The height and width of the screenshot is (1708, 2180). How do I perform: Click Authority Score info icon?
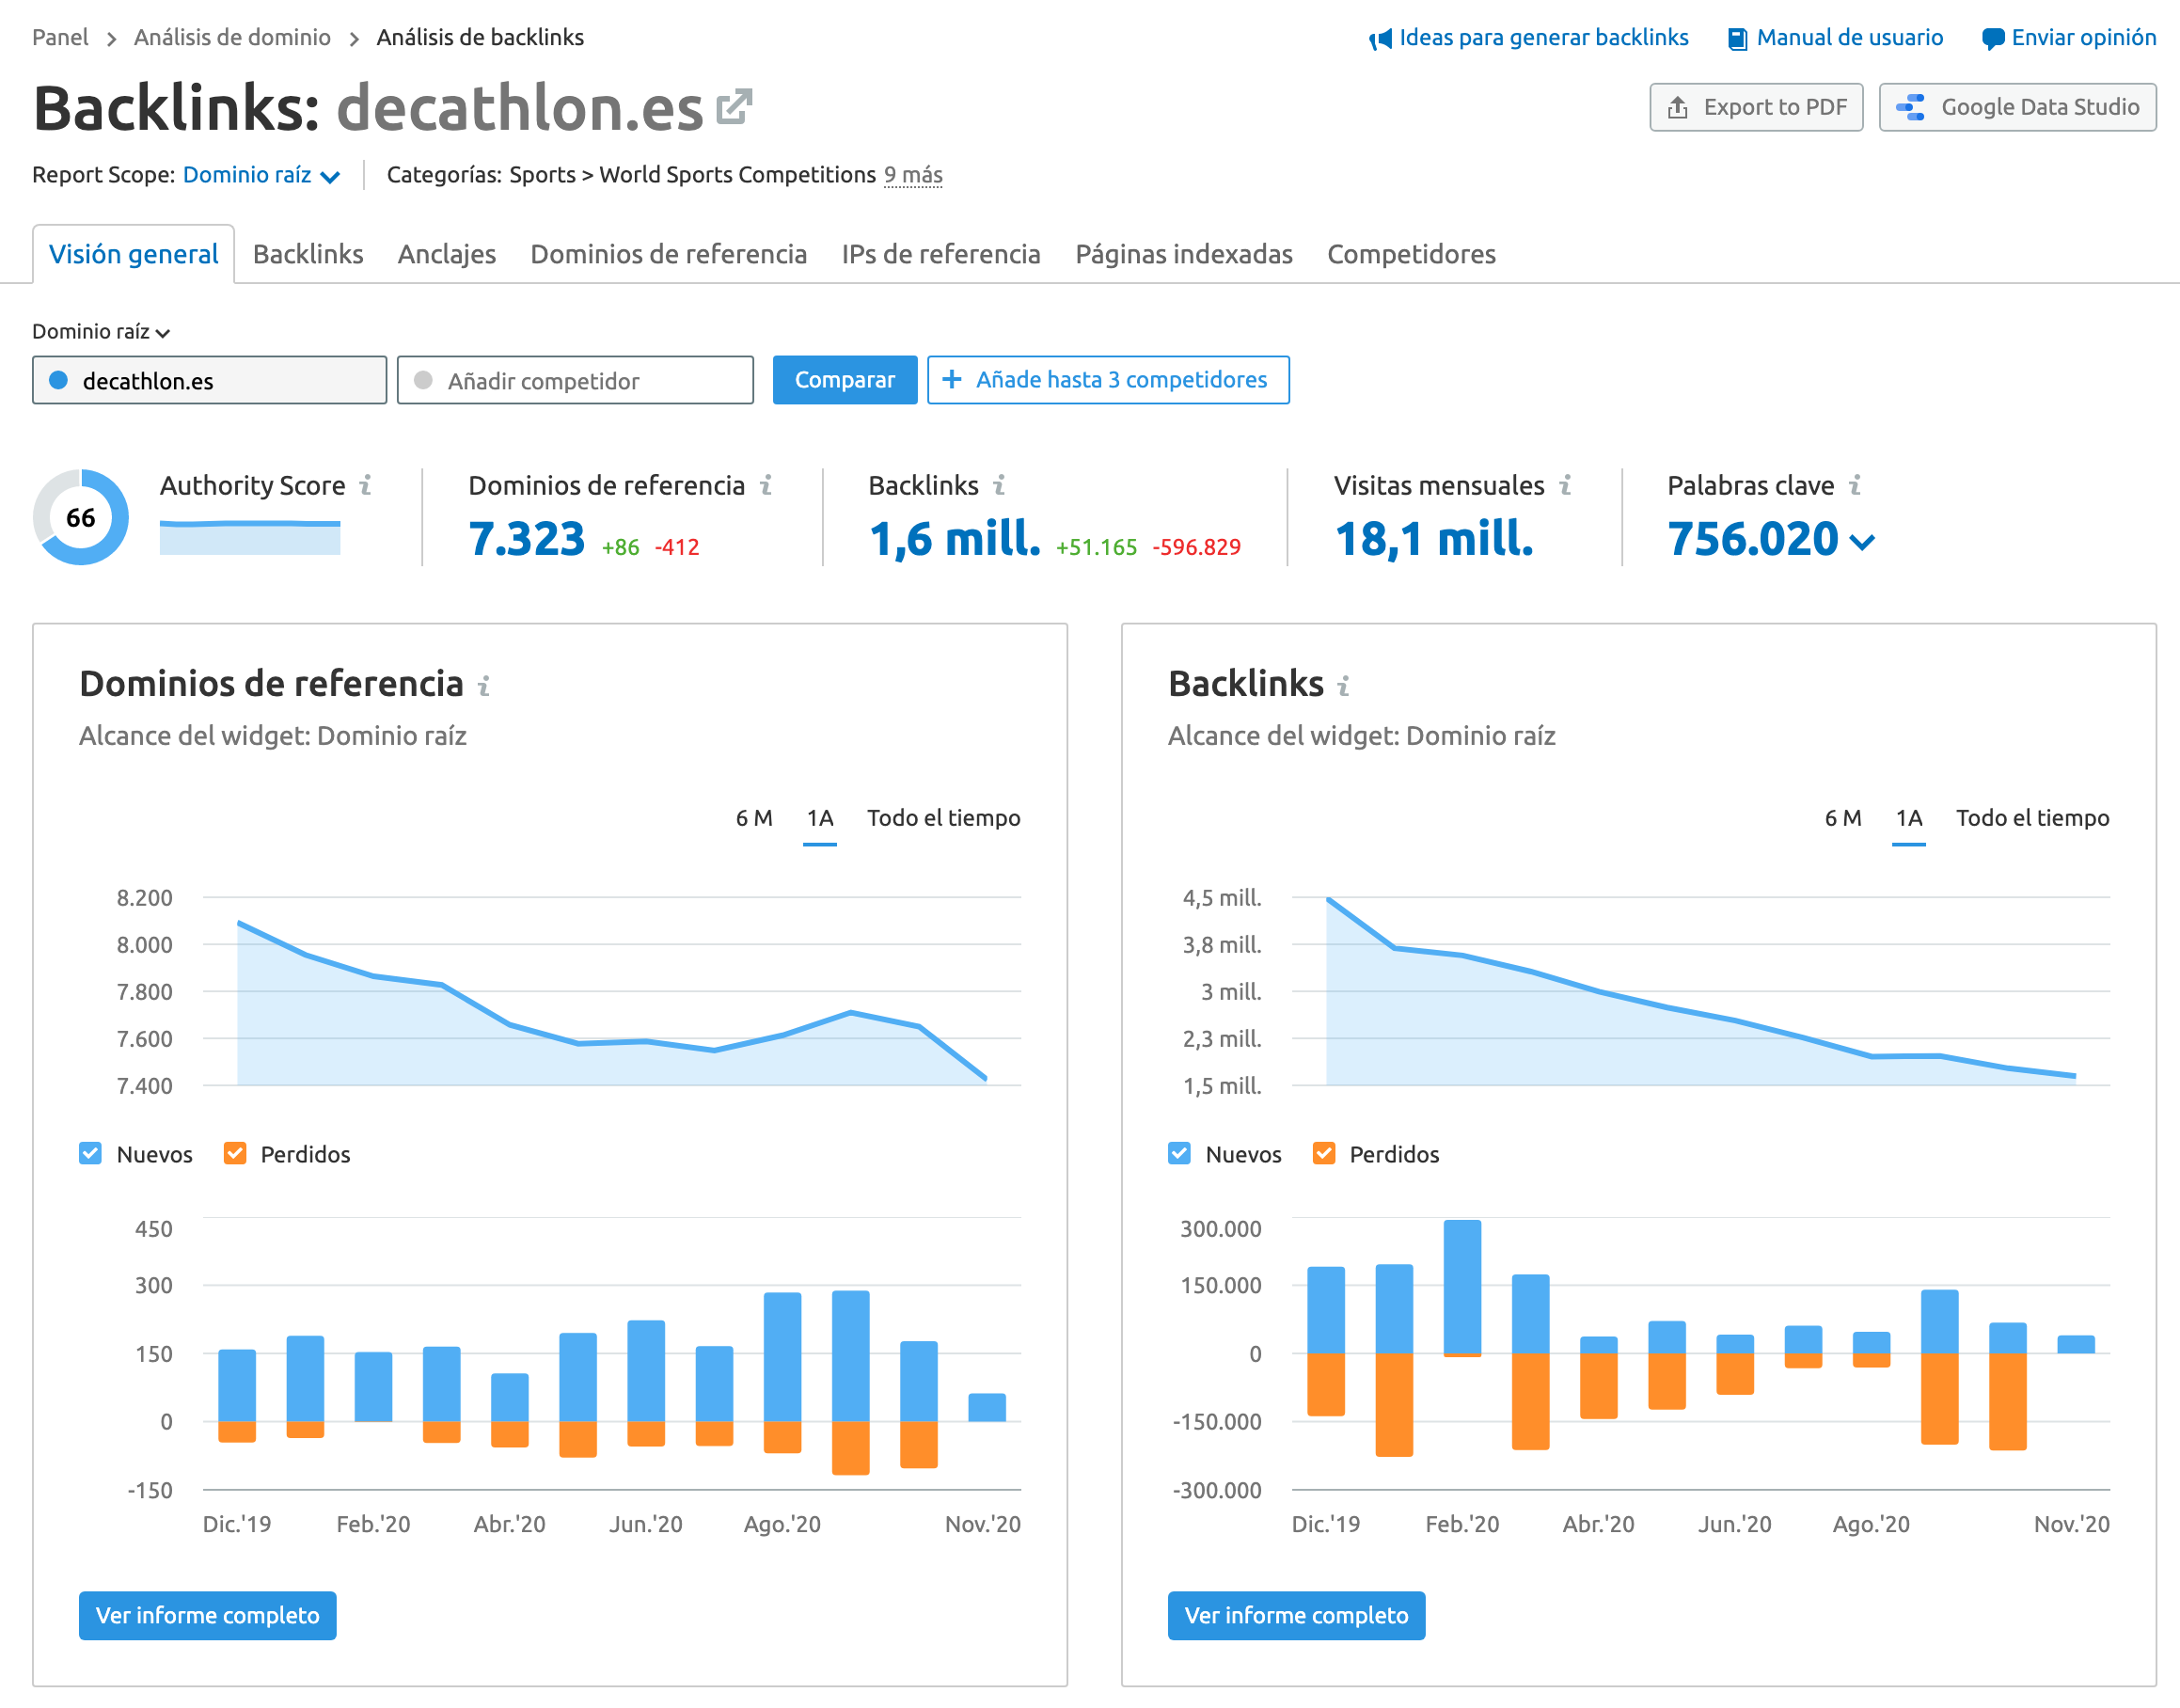(366, 485)
